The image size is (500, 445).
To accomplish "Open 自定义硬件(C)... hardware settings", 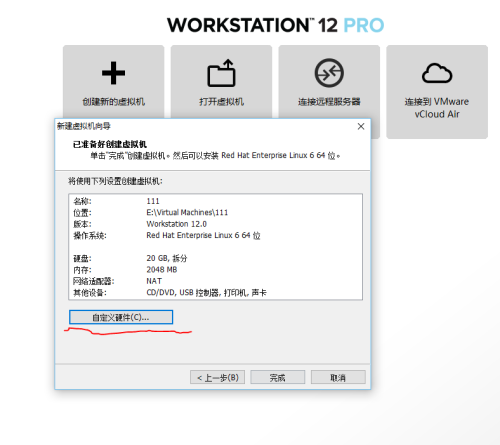I will (121, 317).
